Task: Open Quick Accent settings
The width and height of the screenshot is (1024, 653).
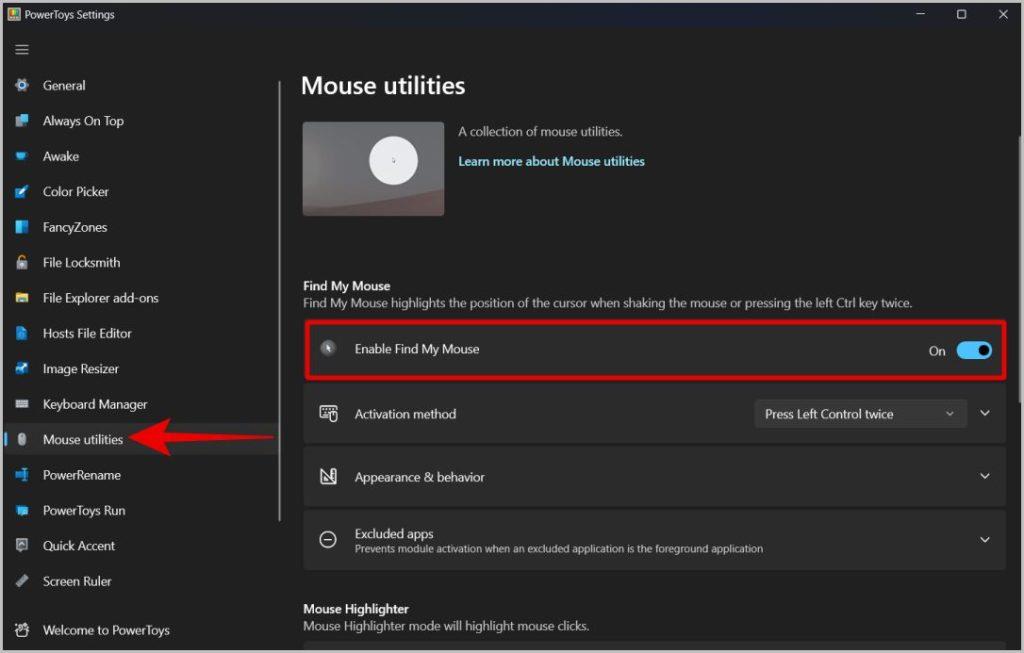Action: (x=78, y=546)
